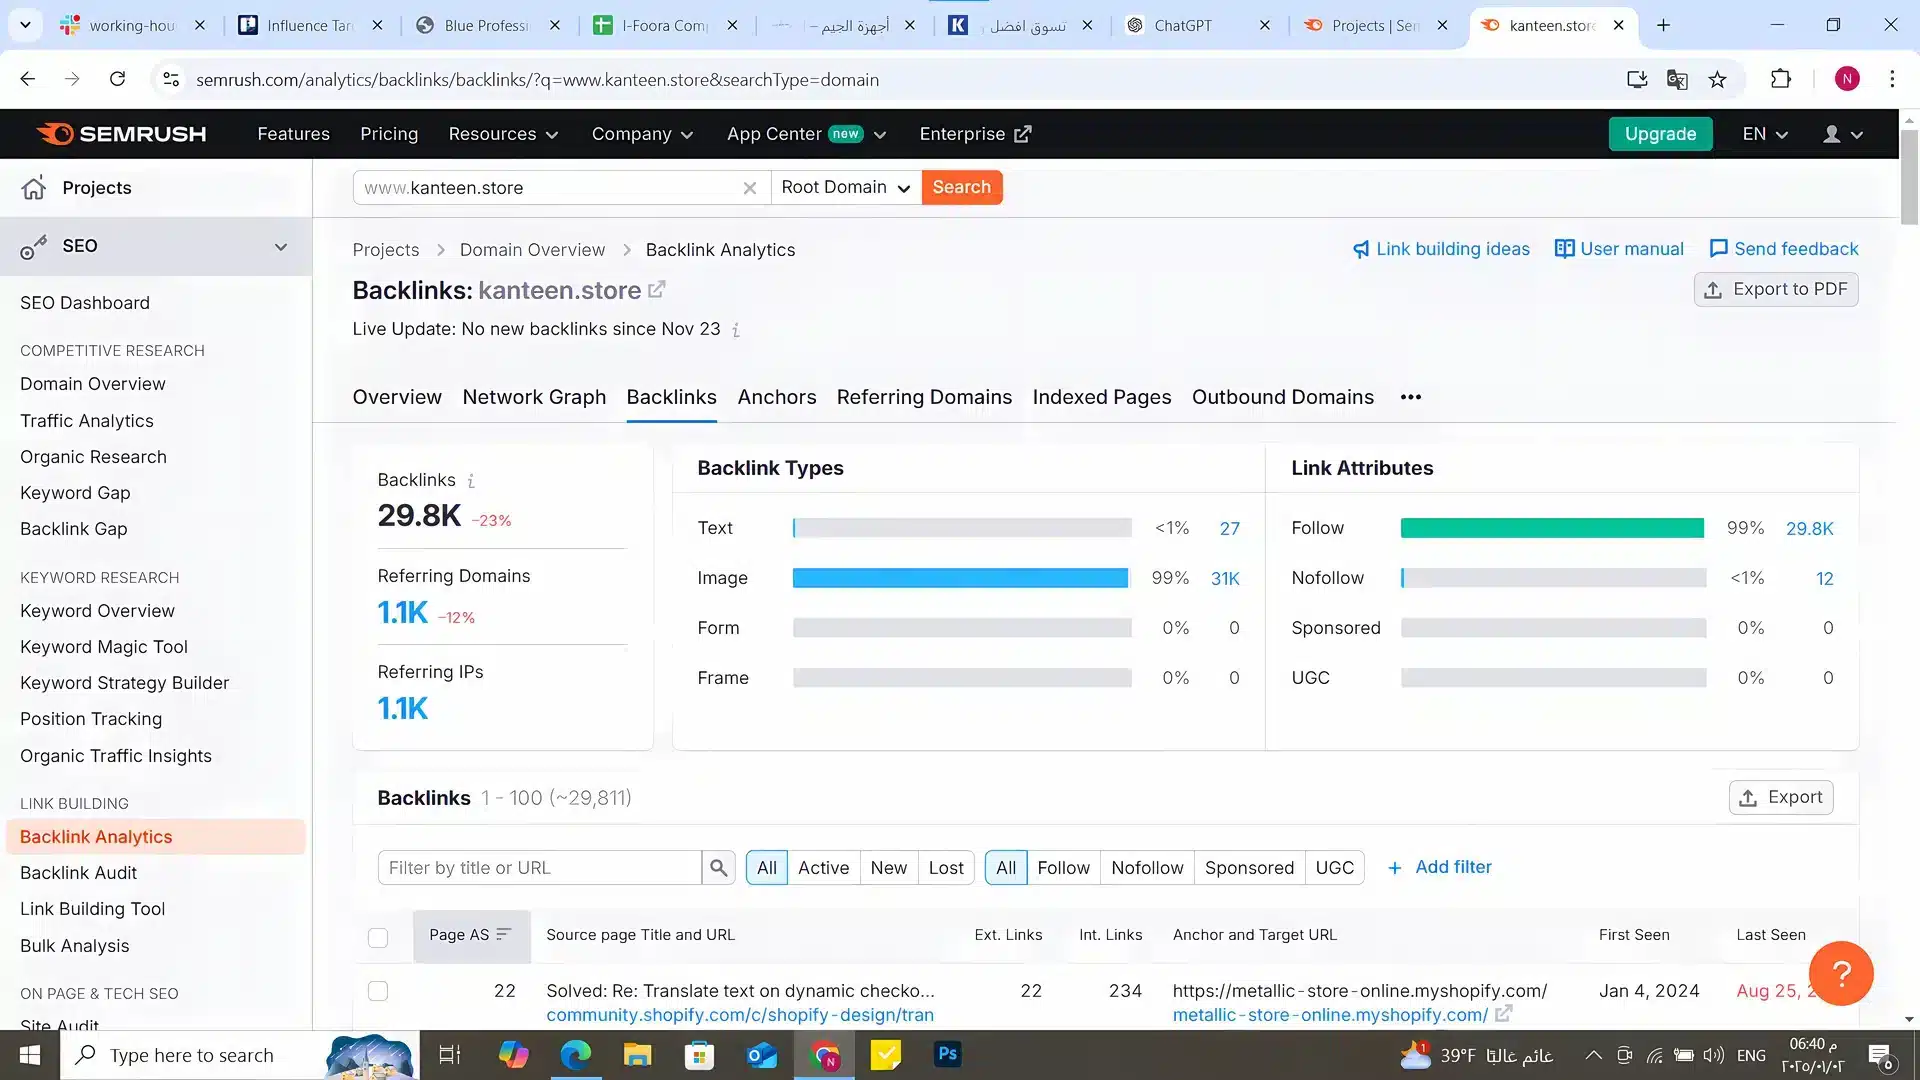The height and width of the screenshot is (1080, 1920).
Task: Click the info icon beside Live Update
Action: (x=737, y=329)
